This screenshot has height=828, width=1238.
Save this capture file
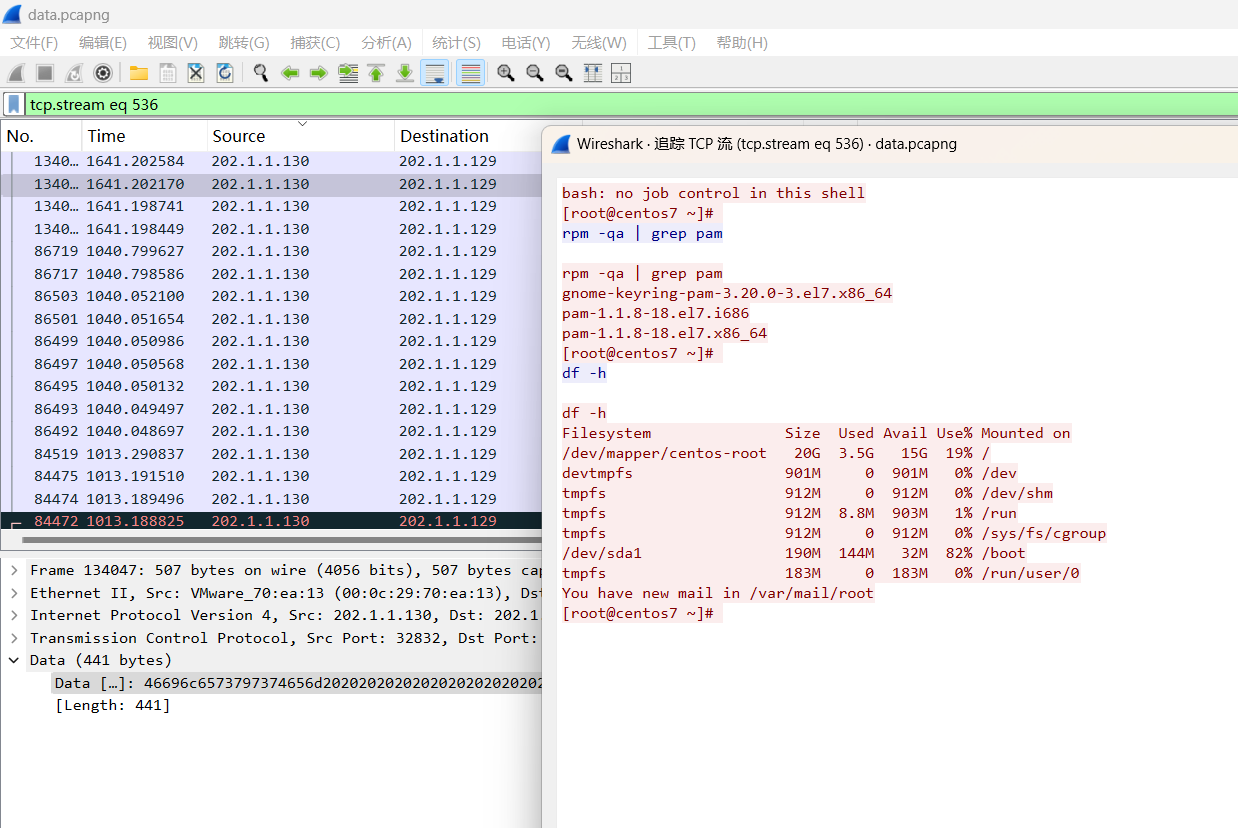pos(168,73)
